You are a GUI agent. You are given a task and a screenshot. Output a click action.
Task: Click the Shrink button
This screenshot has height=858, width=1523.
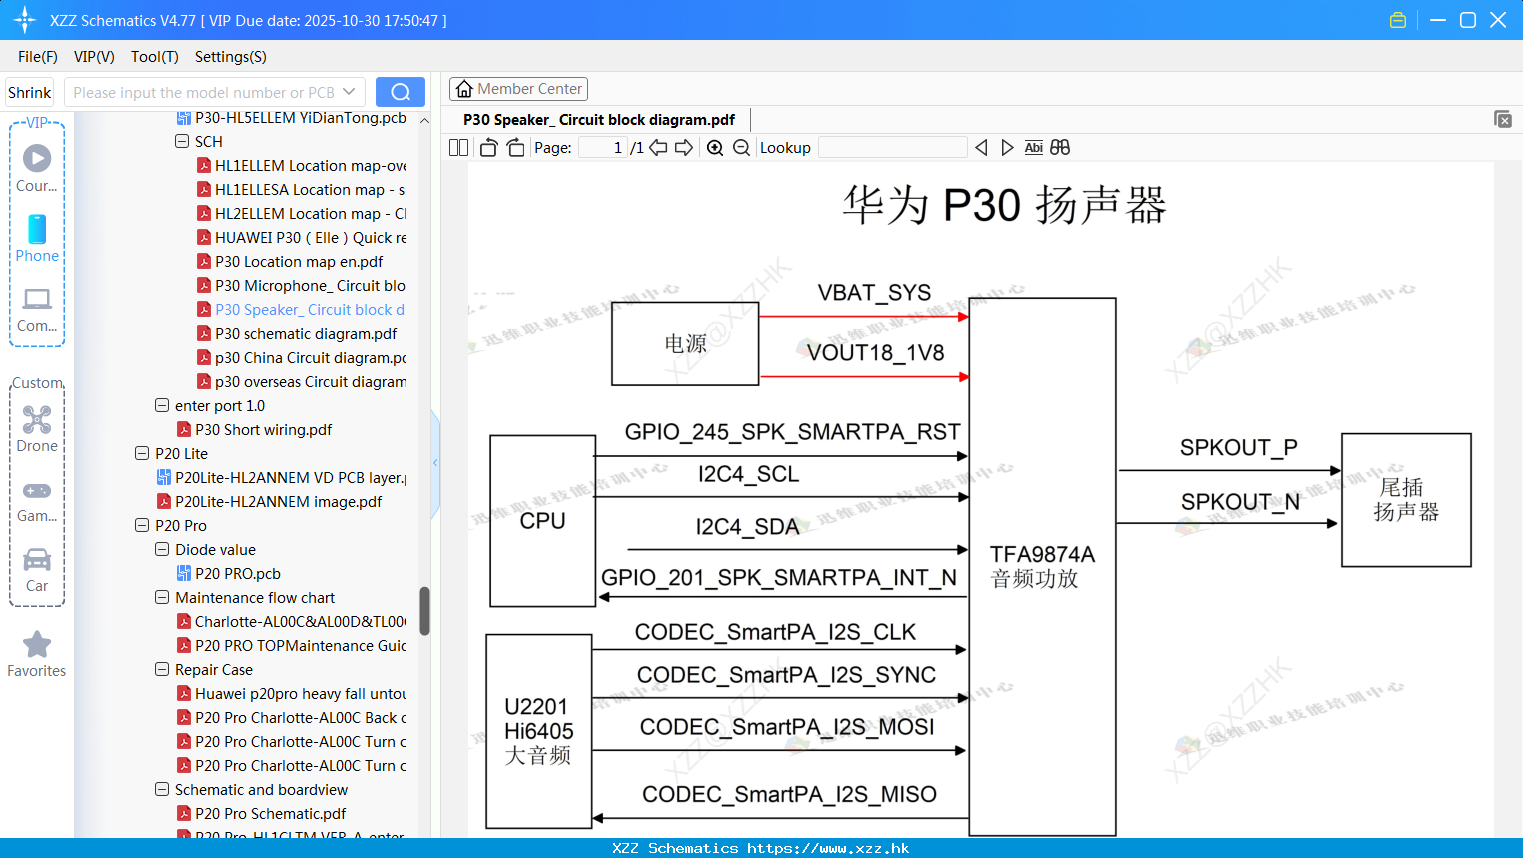coord(30,92)
